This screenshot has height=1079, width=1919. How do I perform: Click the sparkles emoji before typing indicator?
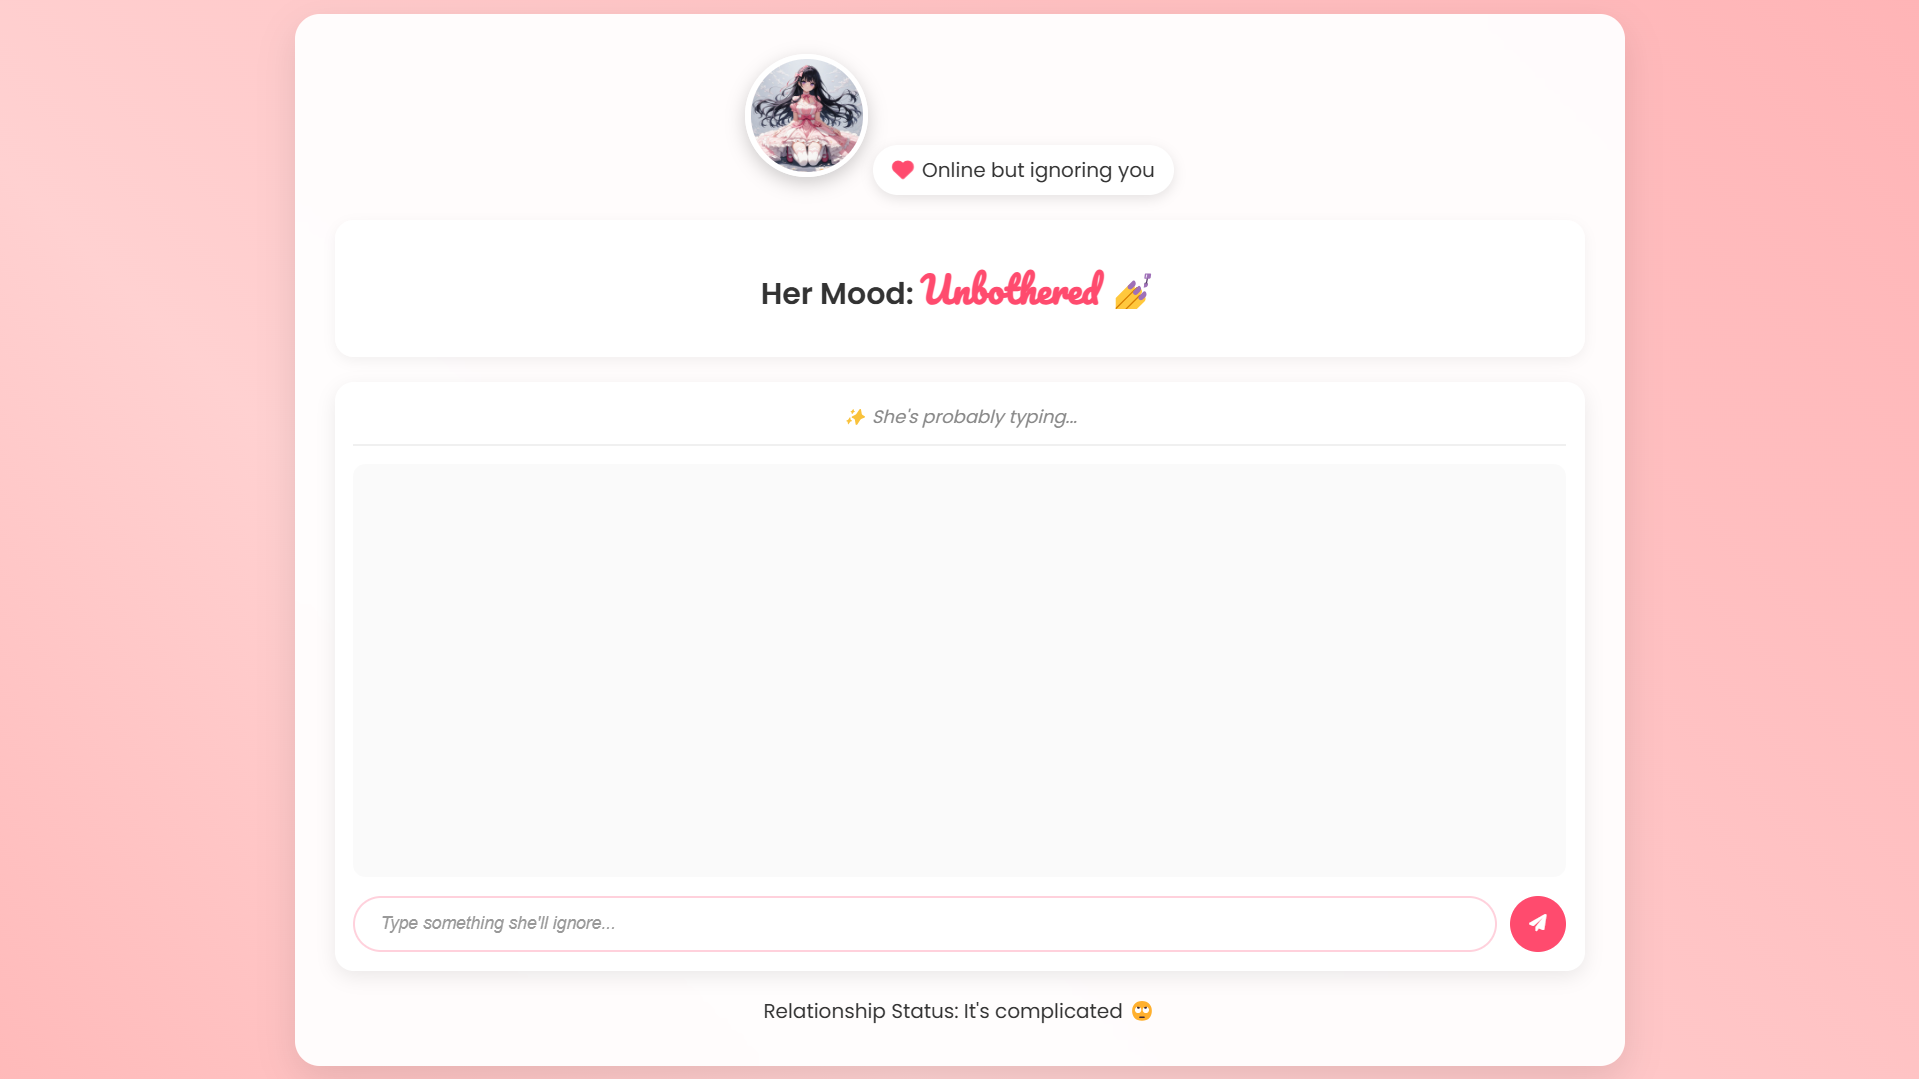pyautogui.click(x=855, y=417)
